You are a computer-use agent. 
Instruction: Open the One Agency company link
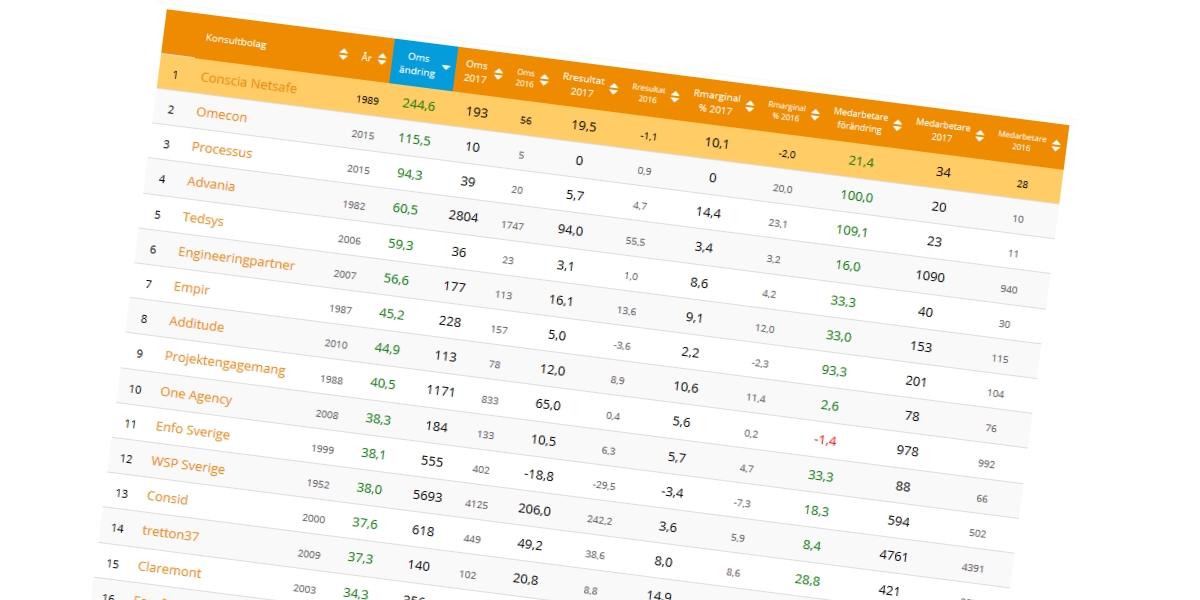pos(196,394)
